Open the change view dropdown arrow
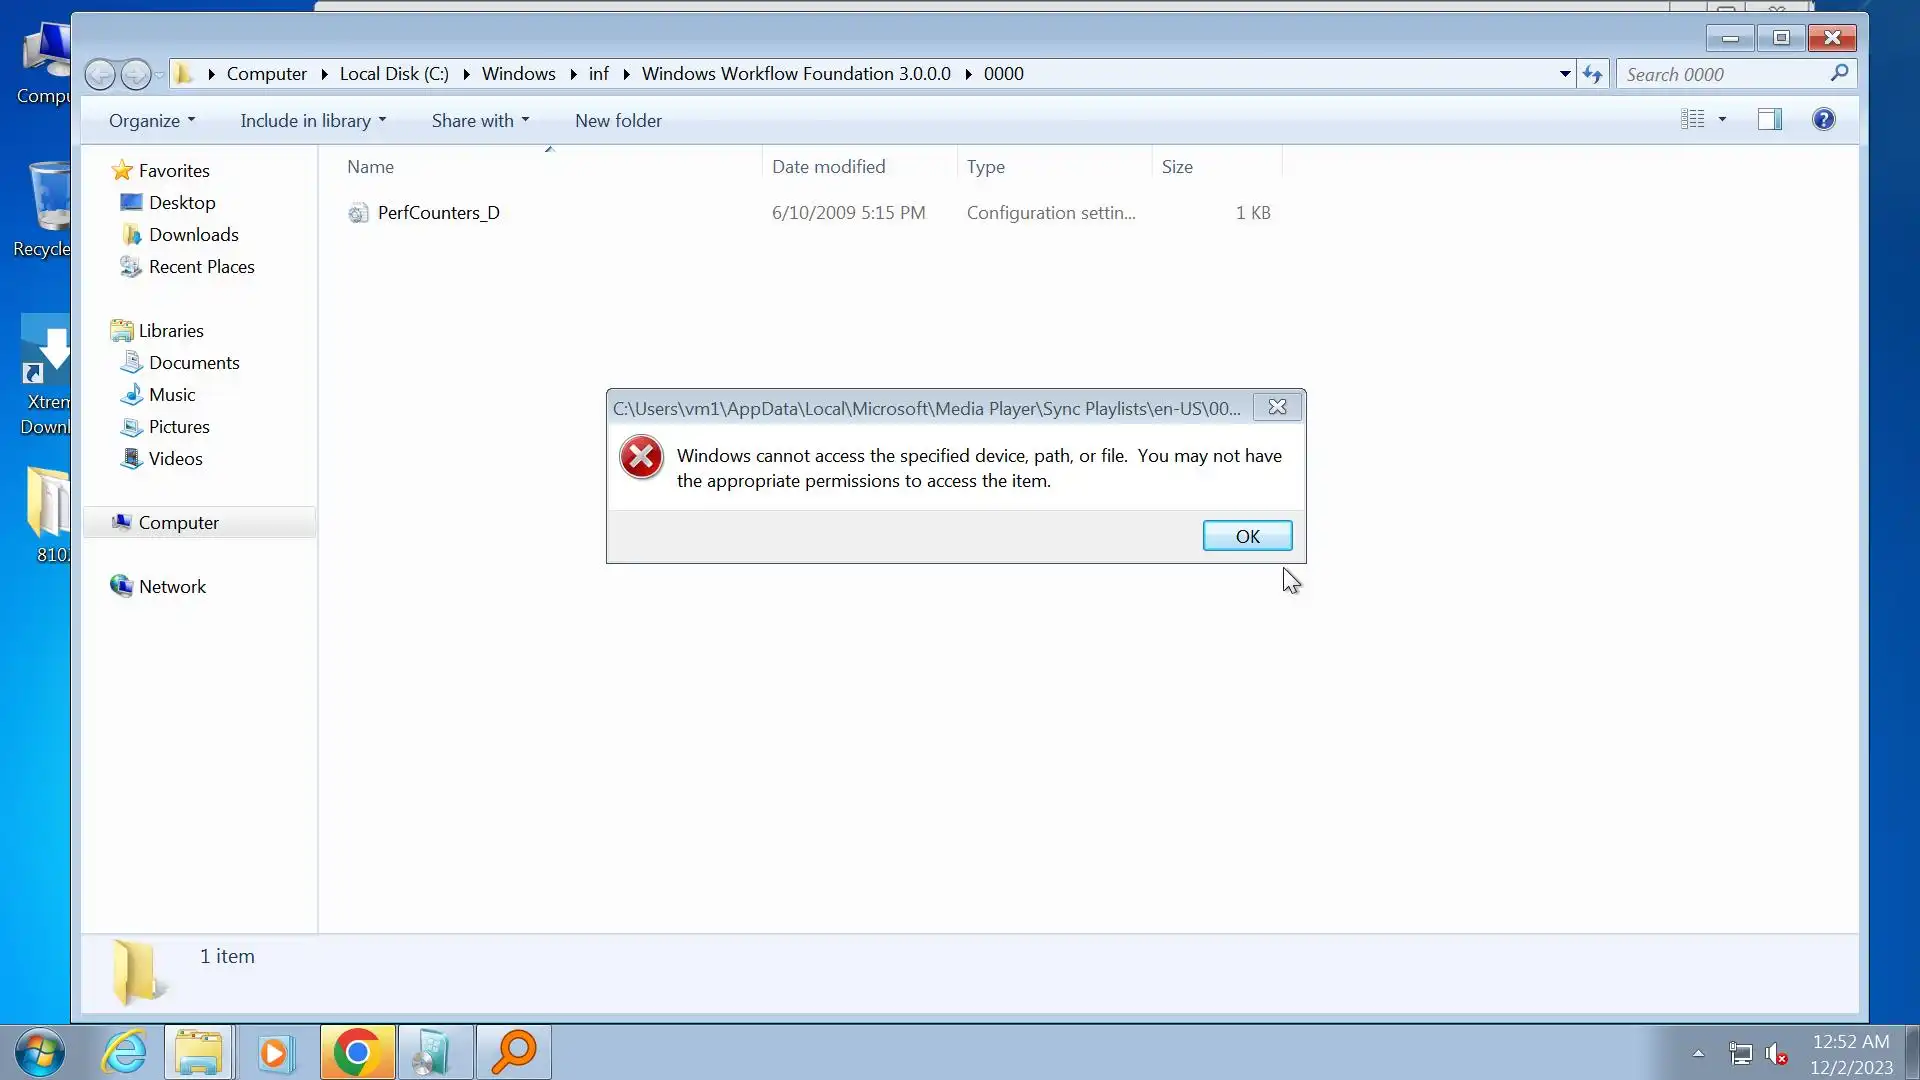 [x=1722, y=120]
